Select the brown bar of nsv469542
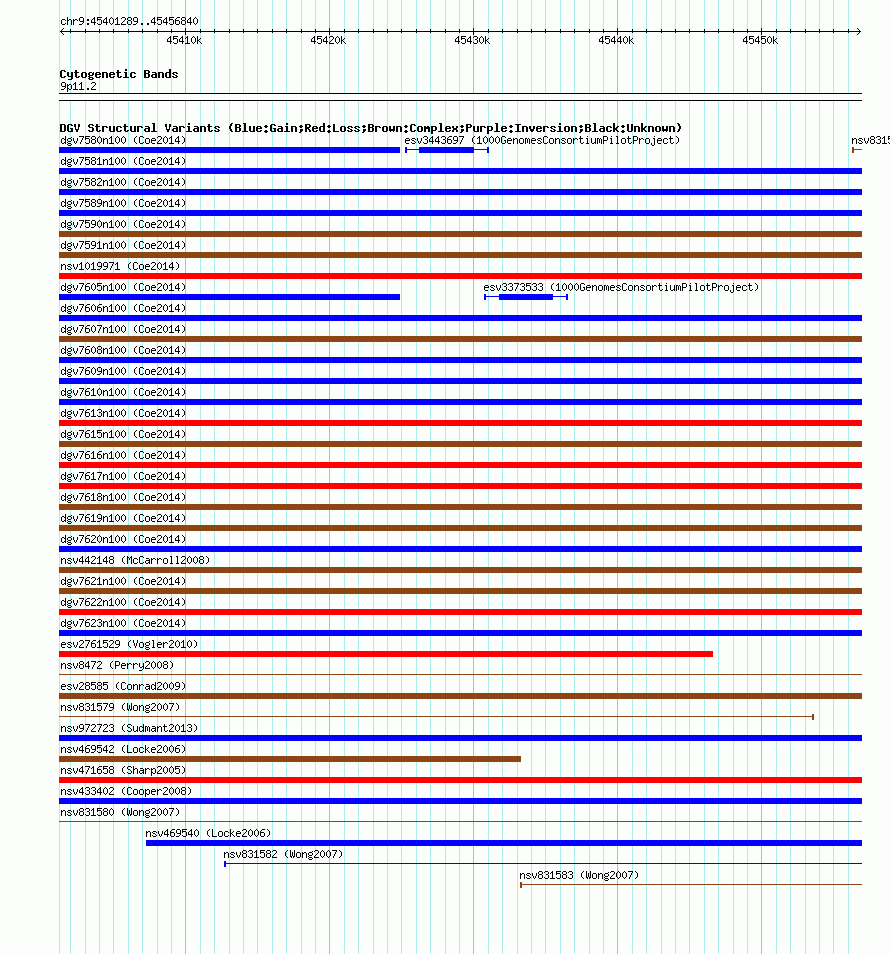Viewport: 890px width, 954px height. click(290, 759)
